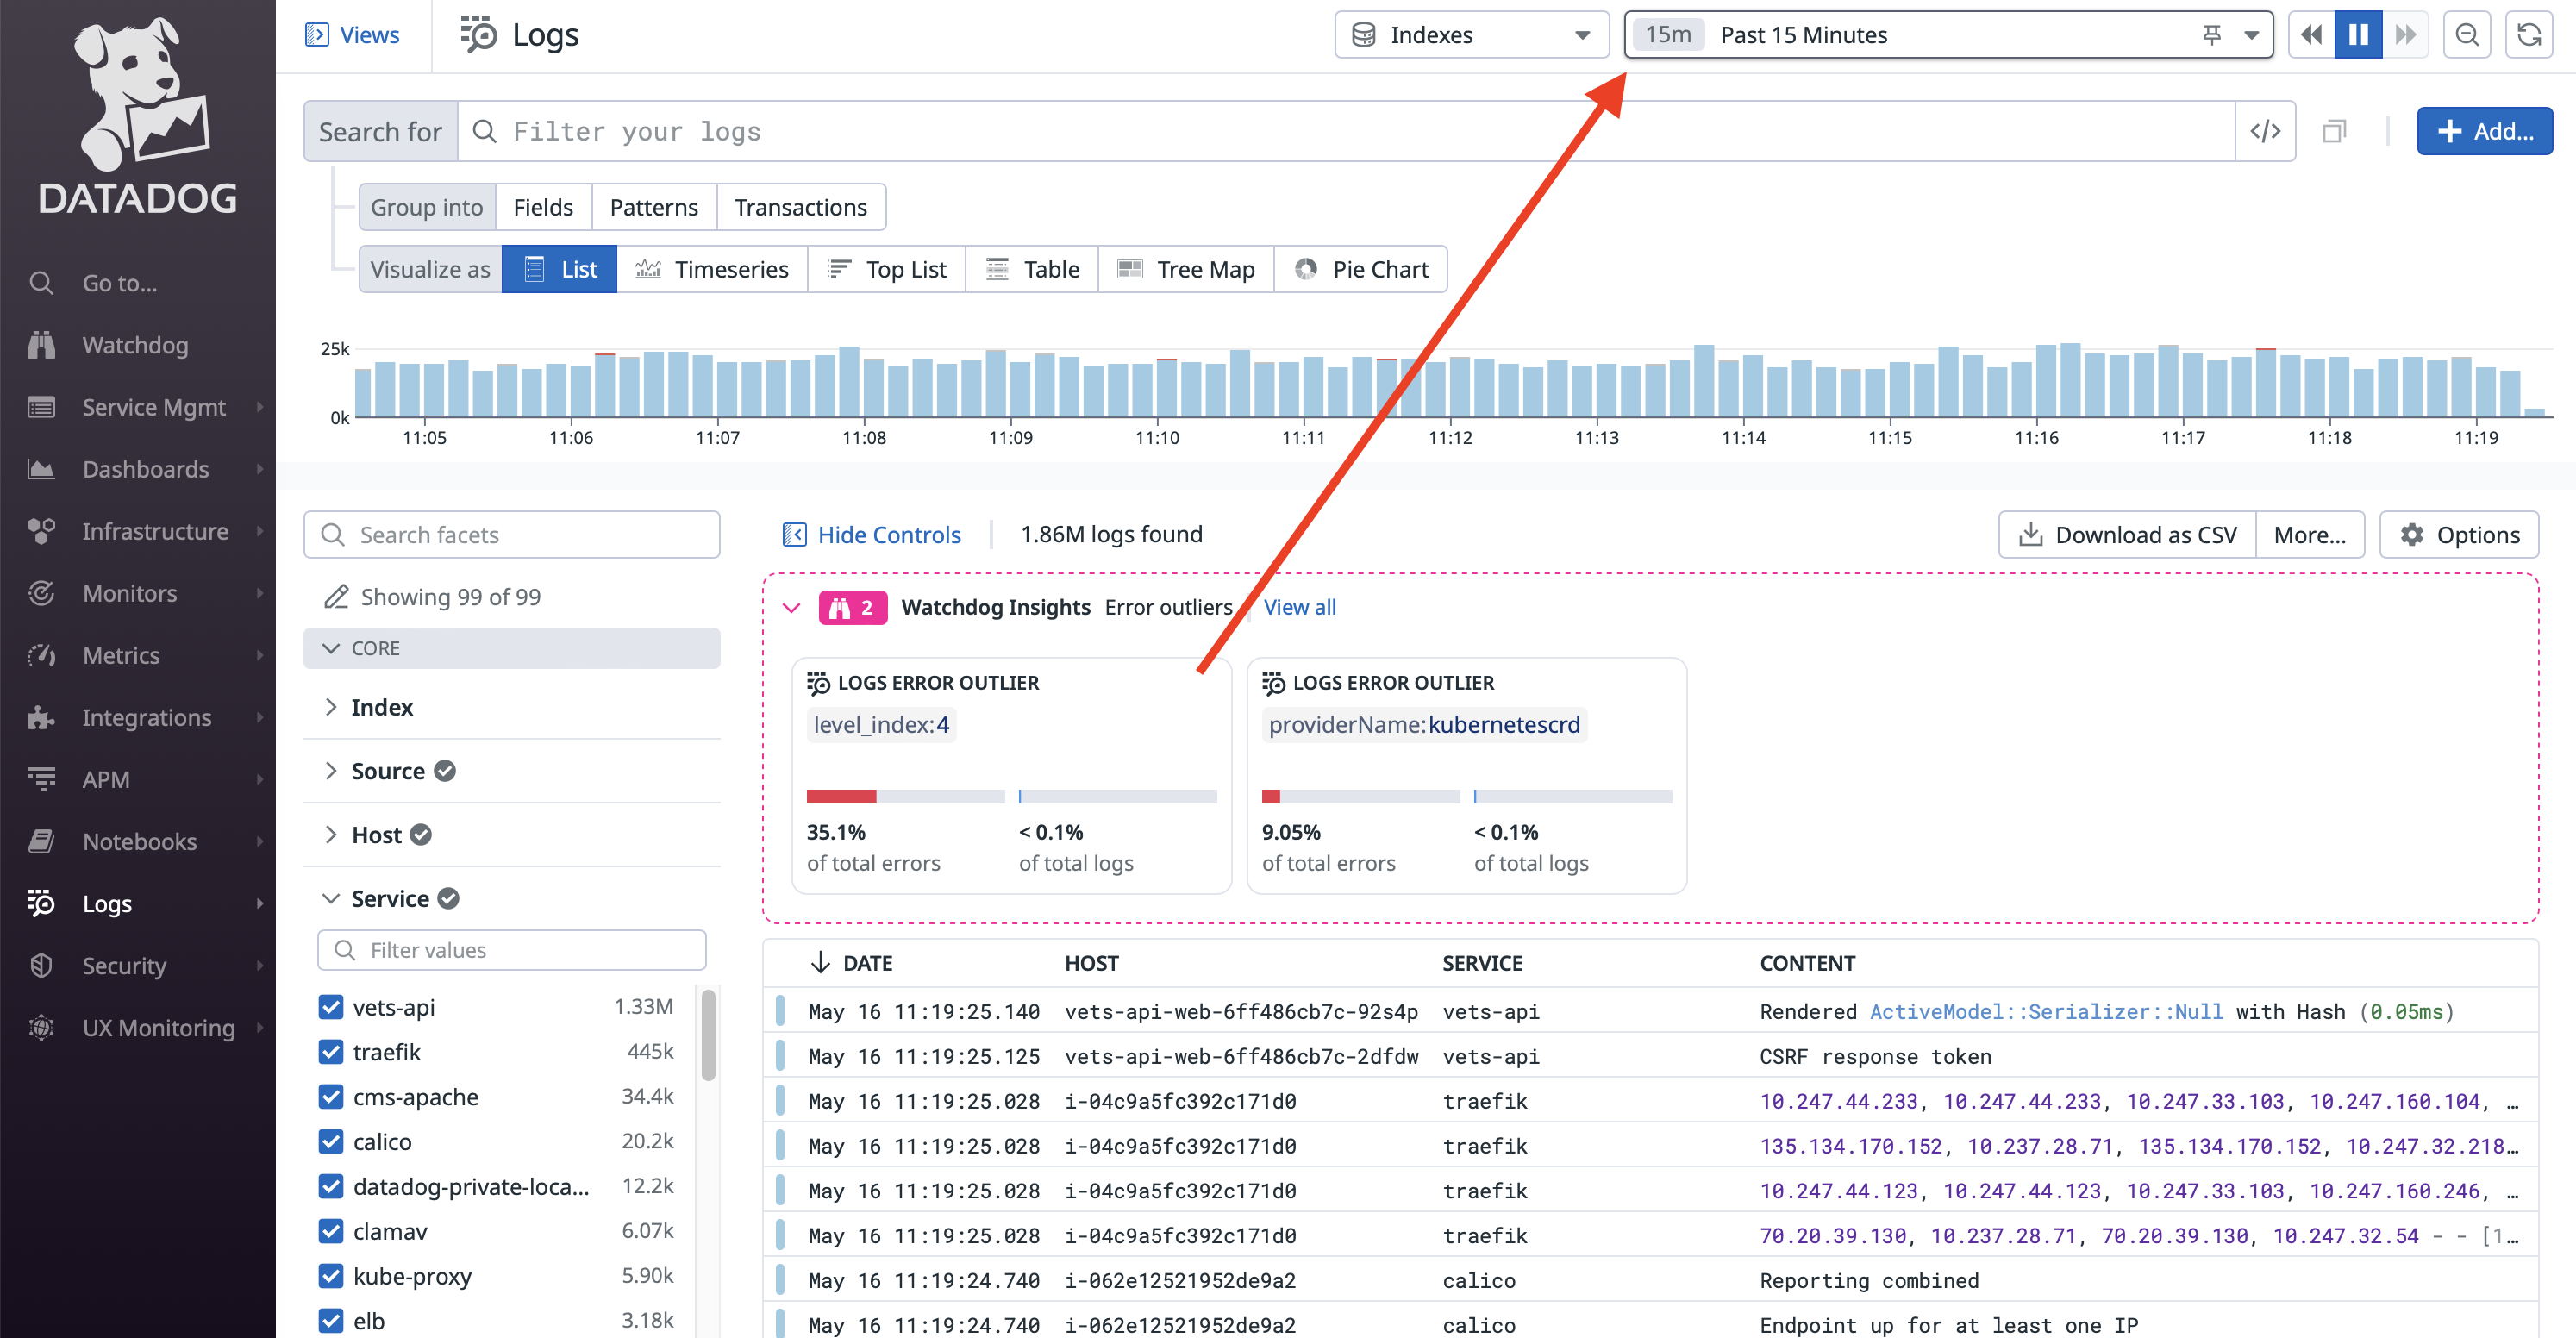Select the Patterns grouping tab

pyautogui.click(x=651, y=206)
